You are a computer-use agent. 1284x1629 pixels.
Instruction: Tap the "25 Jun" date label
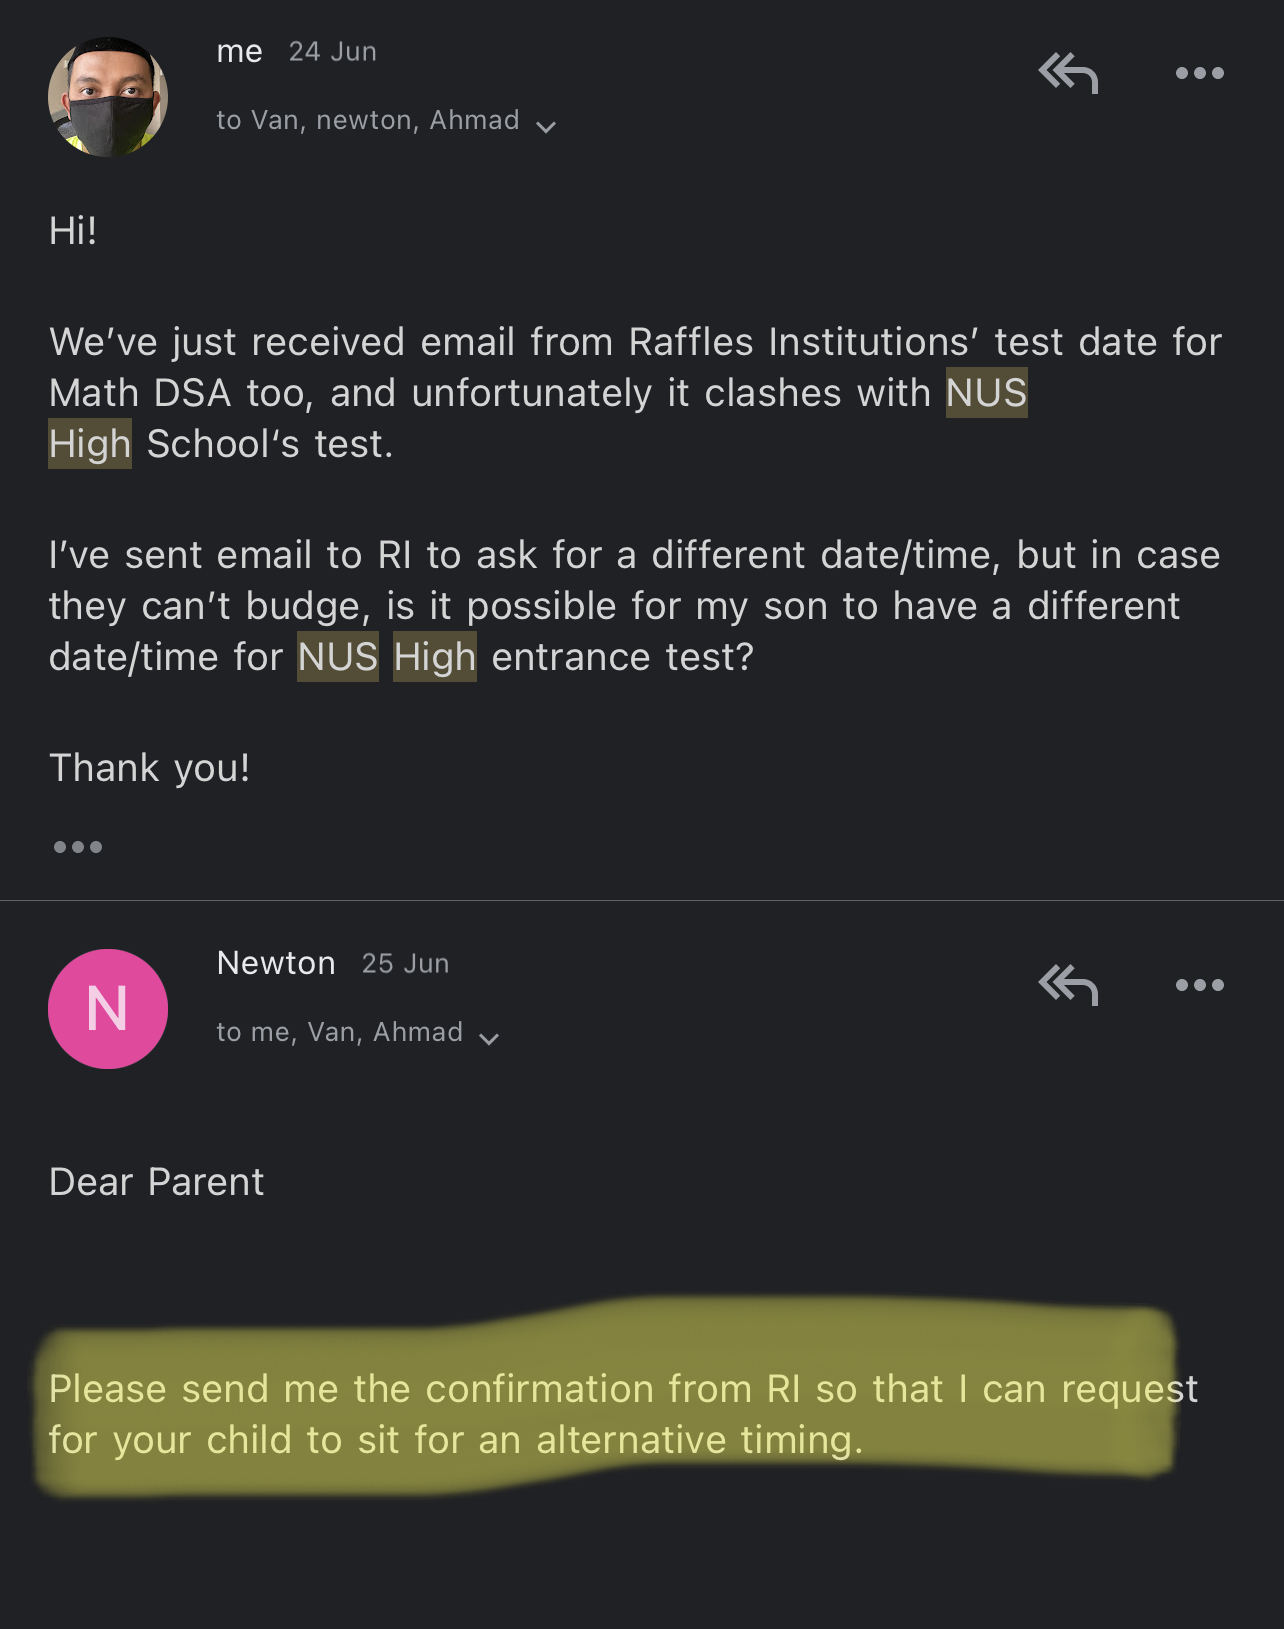point(405,964)
